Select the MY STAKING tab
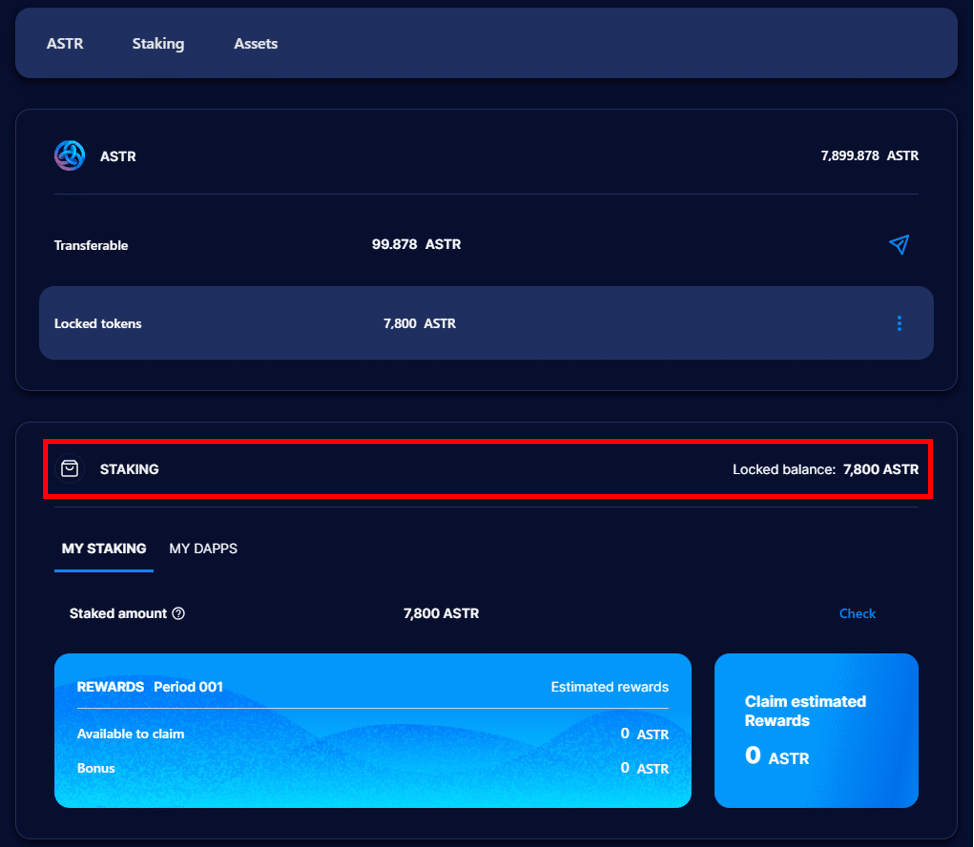Screen dimensions: 974x847 click(103, 548)
